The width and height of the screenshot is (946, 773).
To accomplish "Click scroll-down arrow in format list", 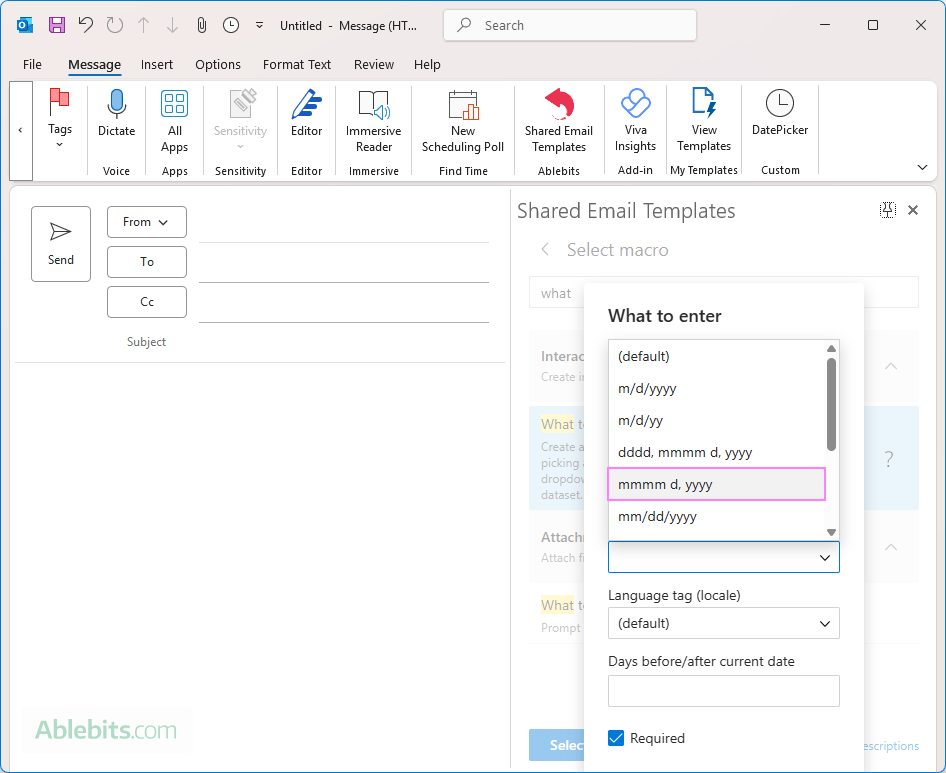I will pos(831,532).
